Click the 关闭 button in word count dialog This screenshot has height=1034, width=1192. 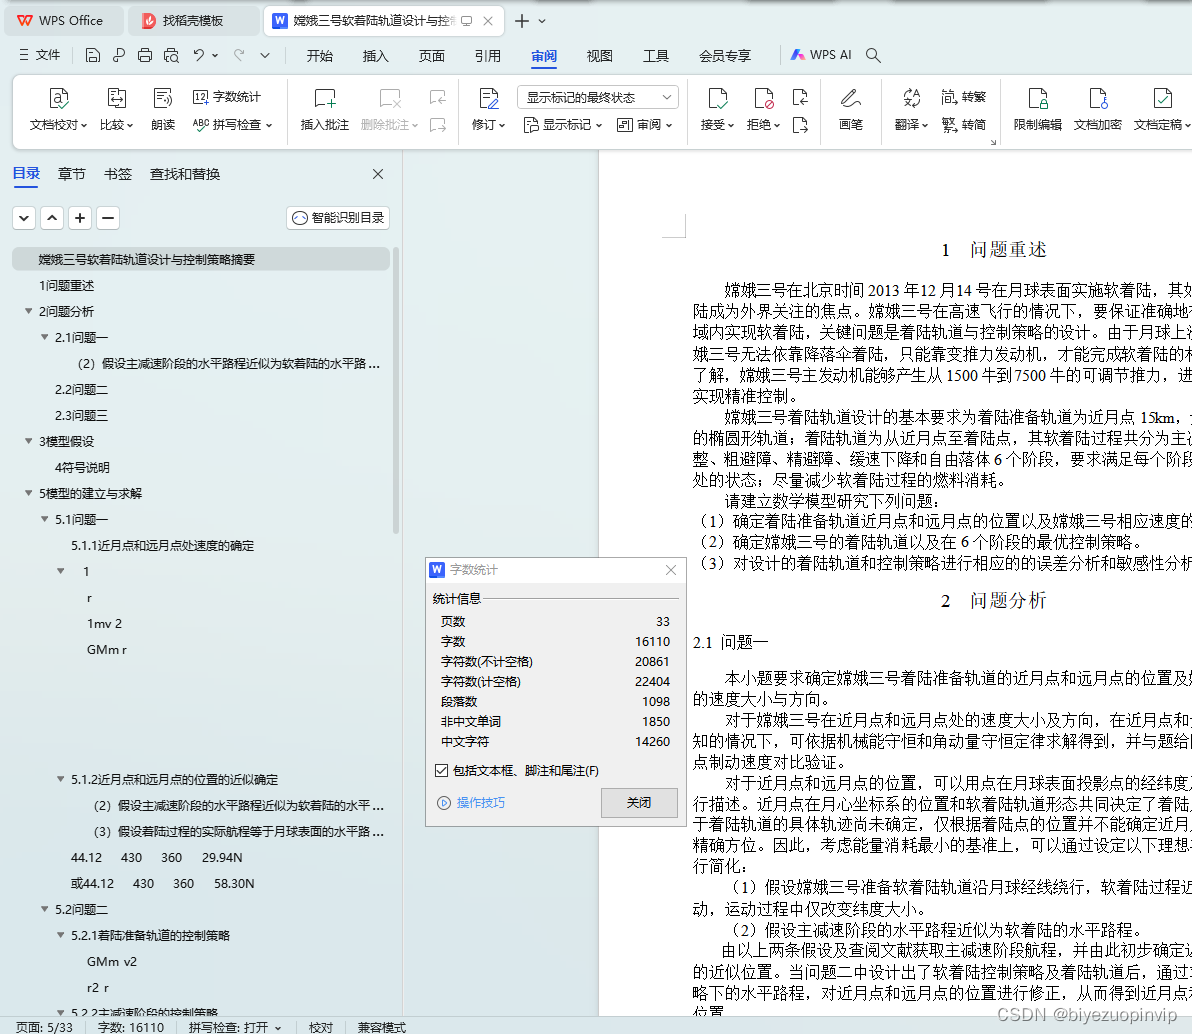pyautogui.click(x=639, y=802)
